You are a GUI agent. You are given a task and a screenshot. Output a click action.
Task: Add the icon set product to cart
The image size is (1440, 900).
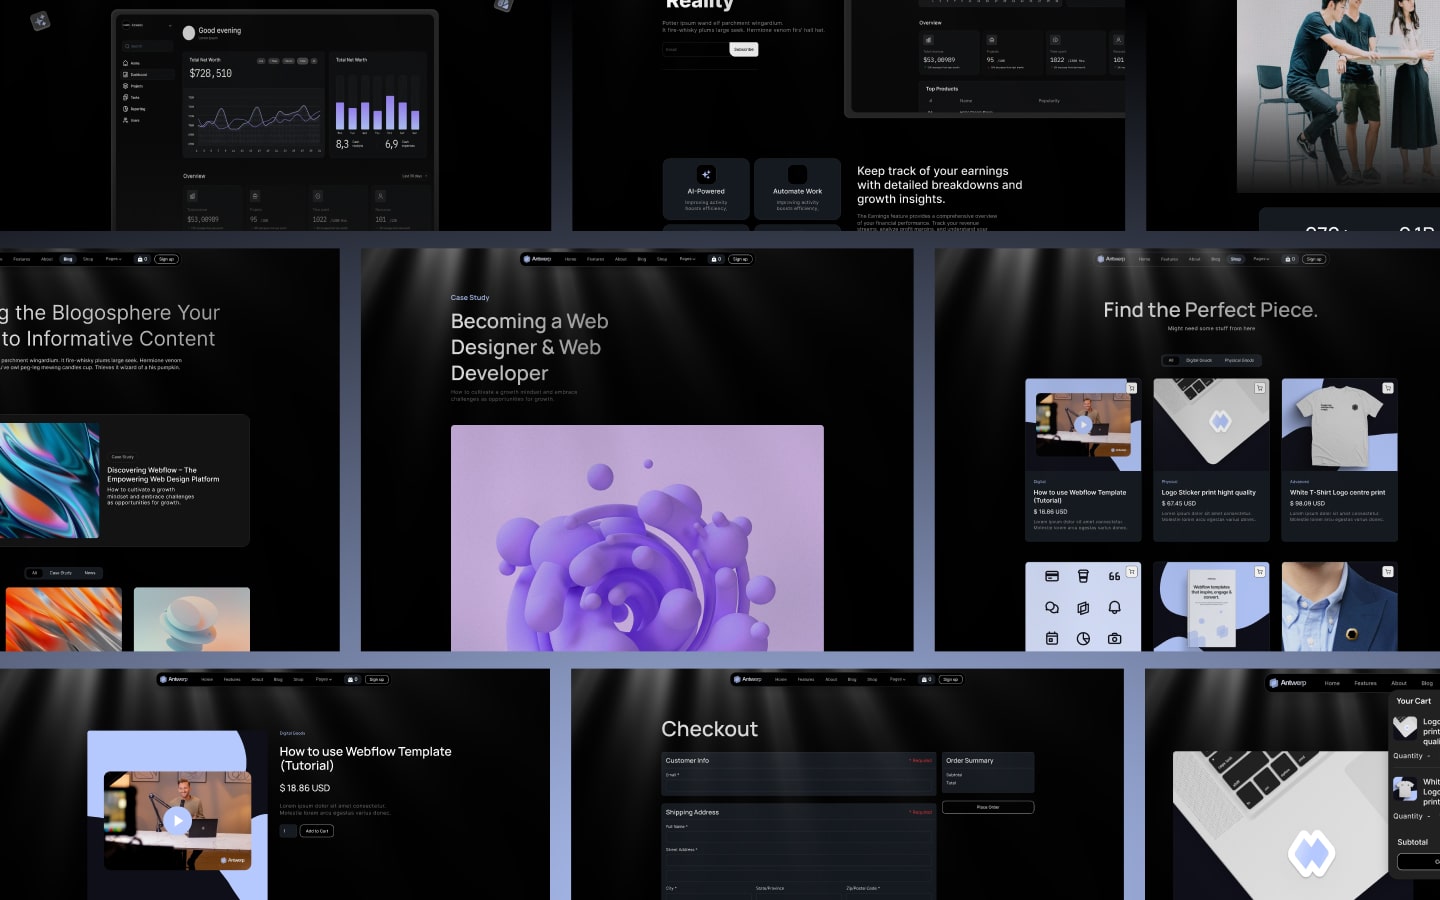click(1131, 572)
